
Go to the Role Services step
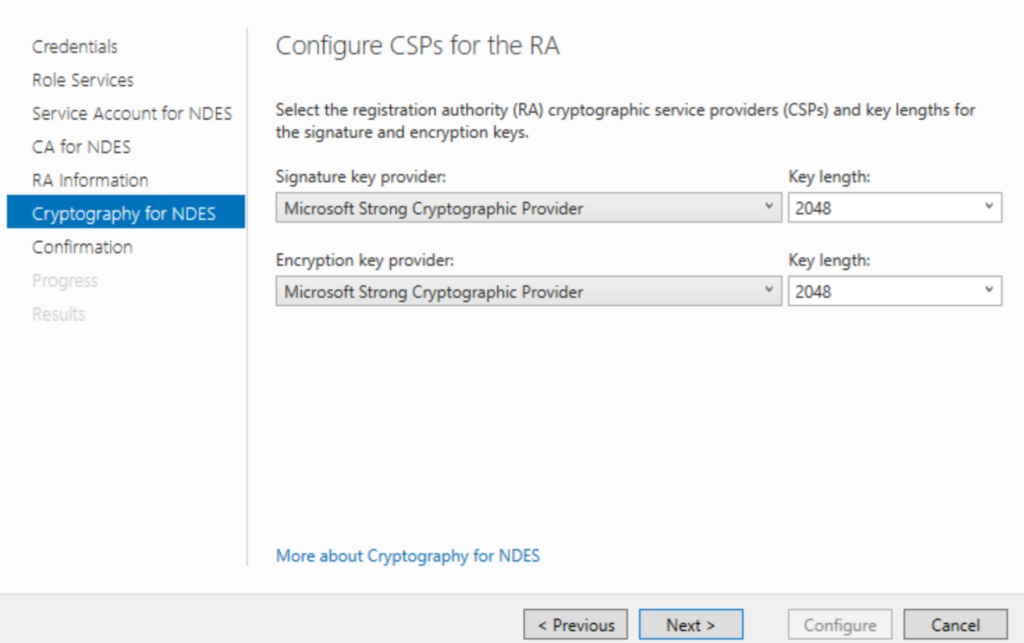[83, 80]
